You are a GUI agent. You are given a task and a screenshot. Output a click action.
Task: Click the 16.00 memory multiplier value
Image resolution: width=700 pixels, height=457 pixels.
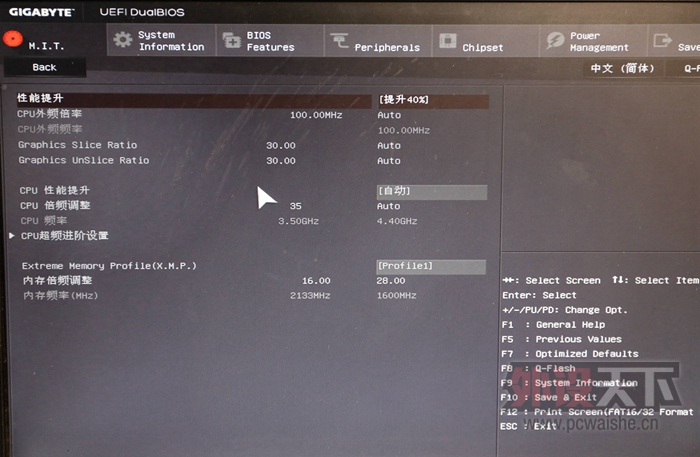(x=316, y=281)
